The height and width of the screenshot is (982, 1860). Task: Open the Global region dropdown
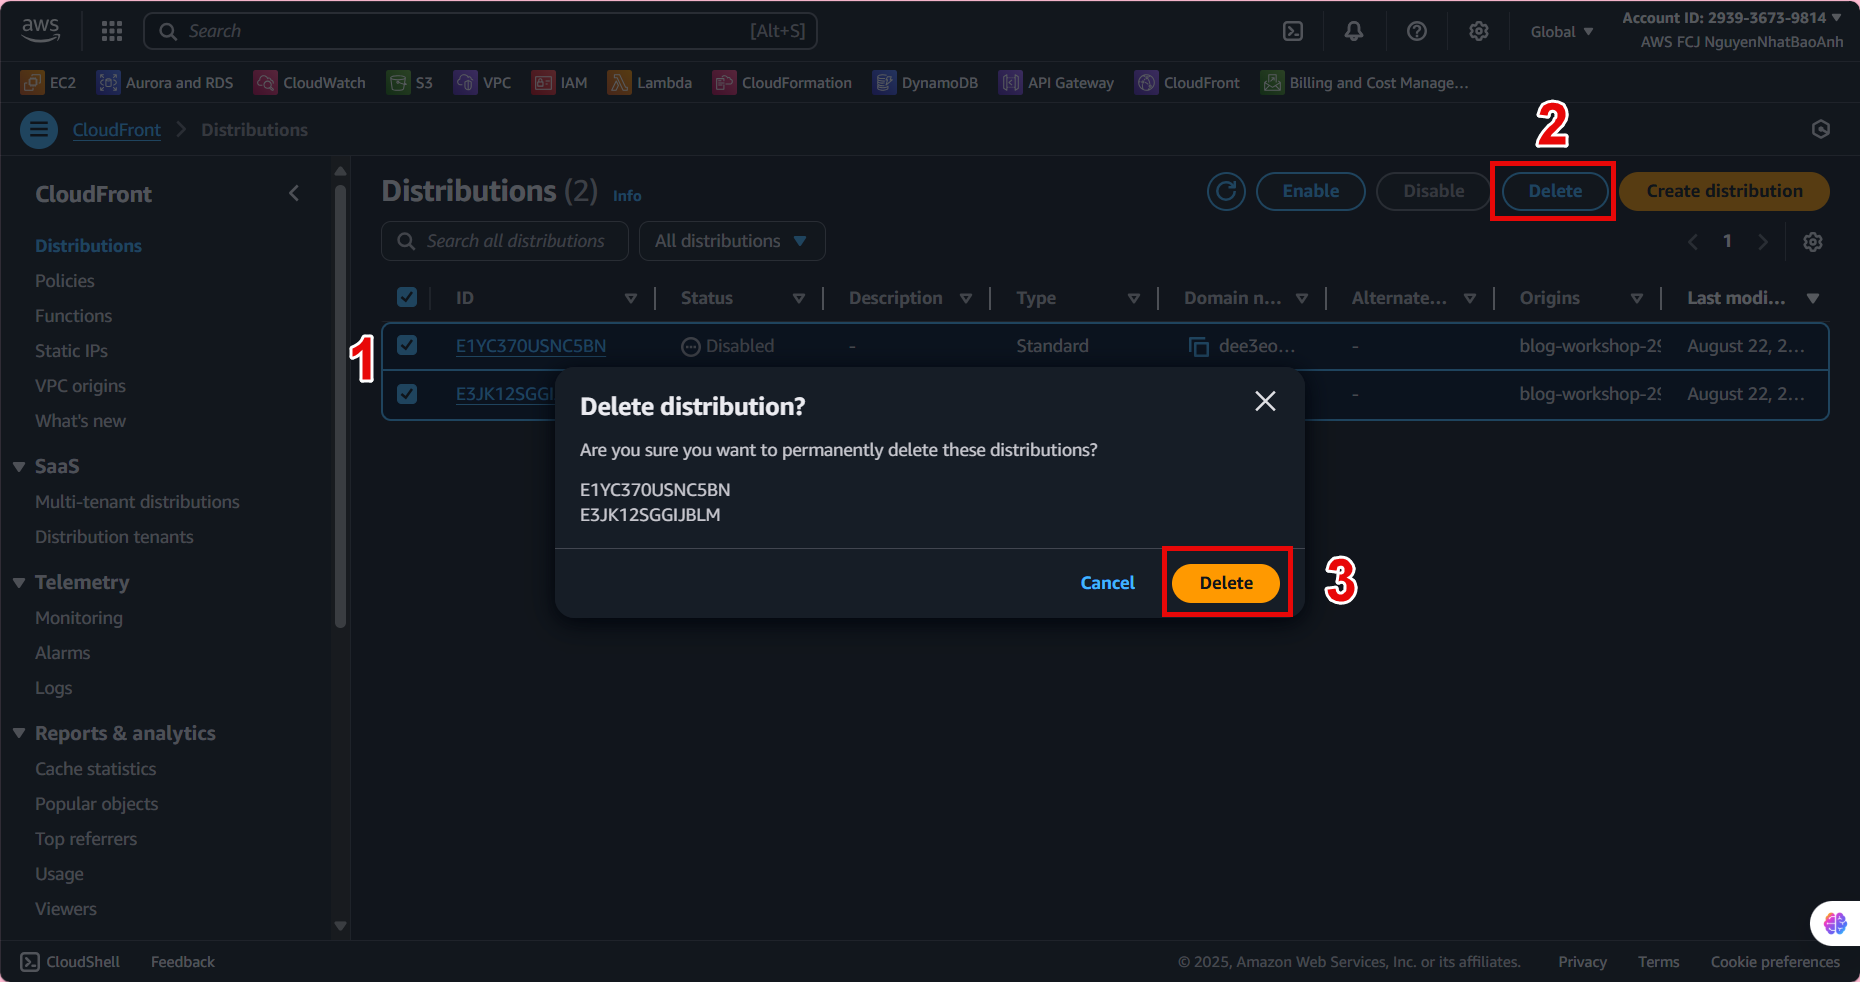pyautogui.click(x=1561, y=32)
